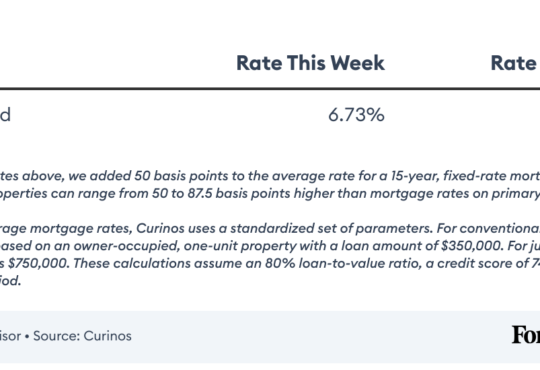Click the truncated "d" in first table row
The height and width of the screenshot is (370, 540).
(6, 115)
